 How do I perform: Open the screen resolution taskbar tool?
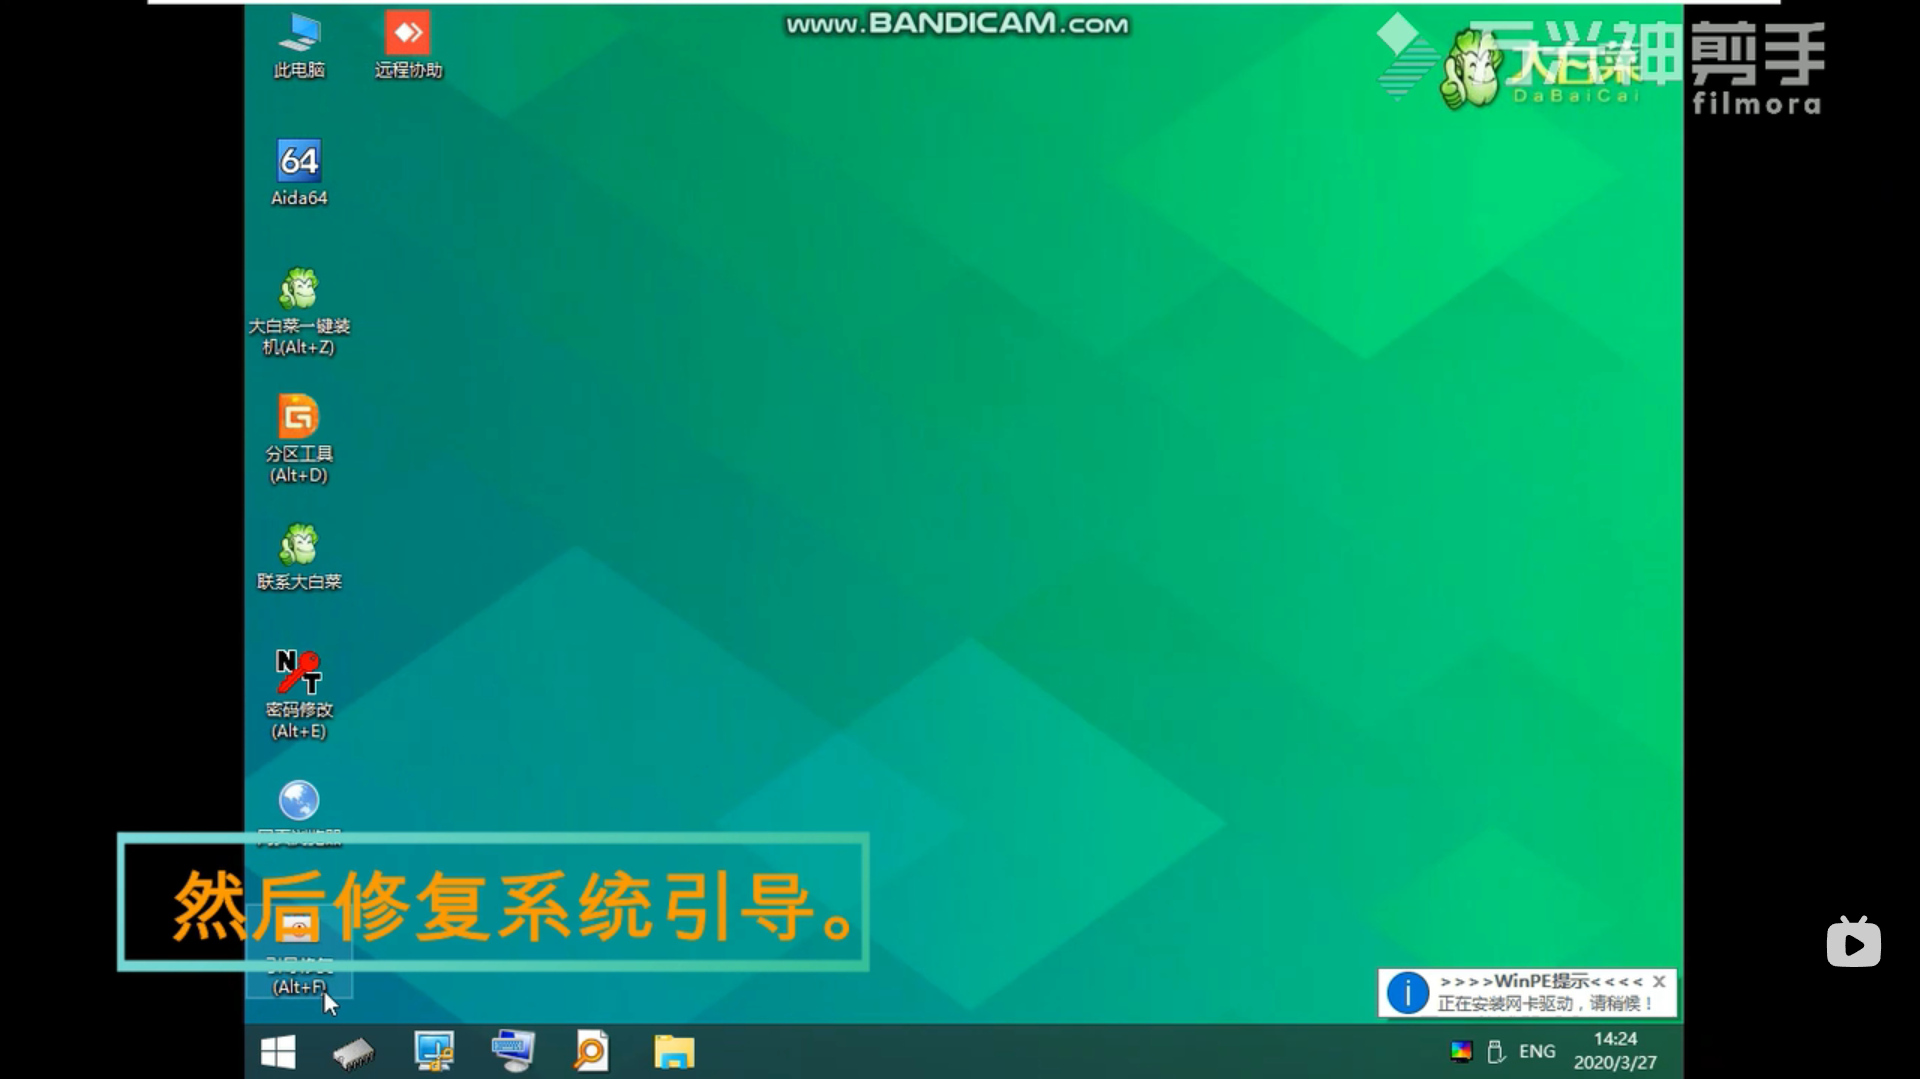point(434,1052)
